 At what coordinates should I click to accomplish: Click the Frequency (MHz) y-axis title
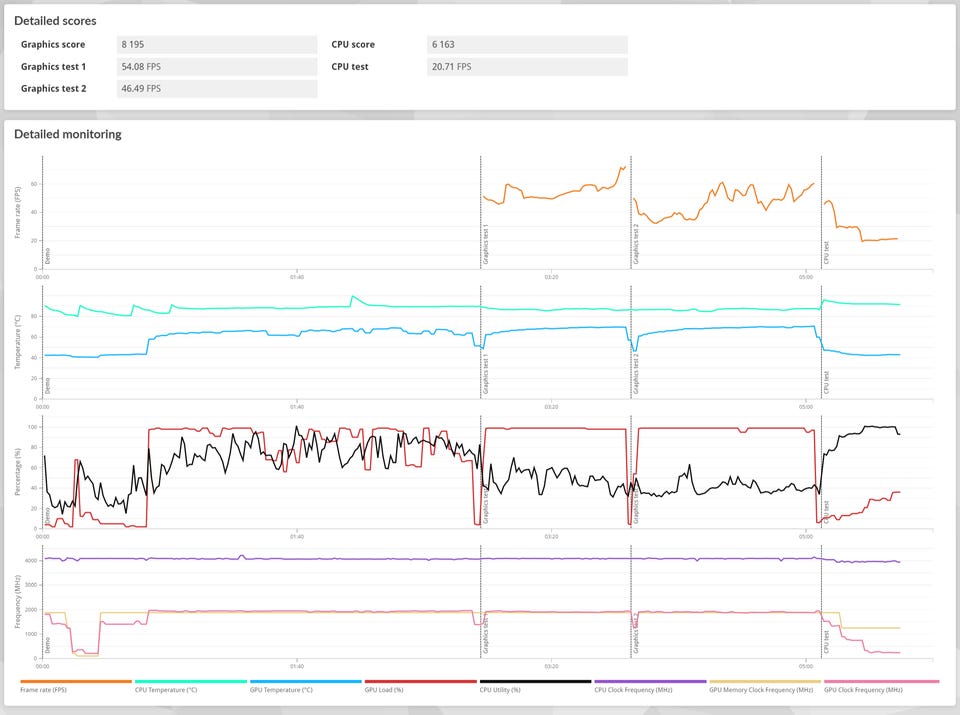pos(18,602)
